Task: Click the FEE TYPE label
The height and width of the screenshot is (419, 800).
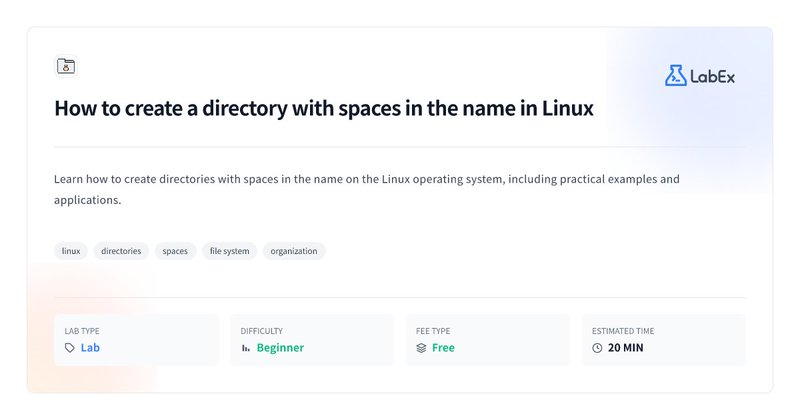Action: 433,331
